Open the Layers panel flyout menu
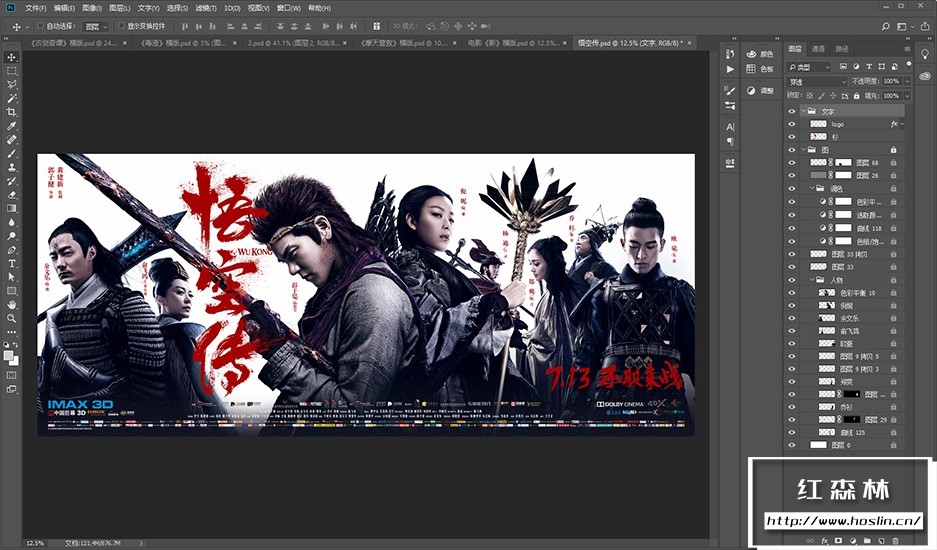The width and height of the screenshot is (937, 550). (907, 49)
